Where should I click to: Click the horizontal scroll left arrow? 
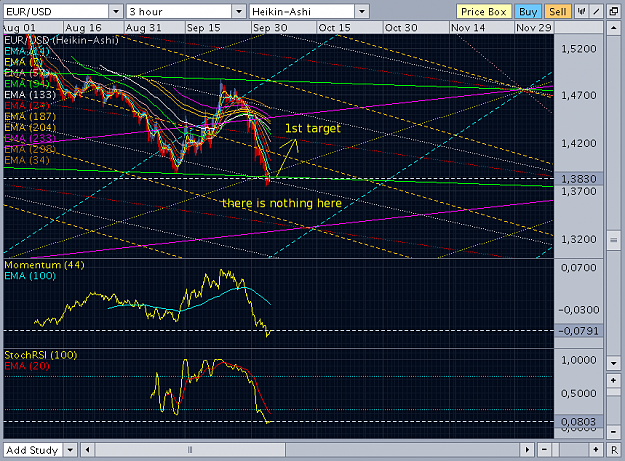(x=87, y=450)
